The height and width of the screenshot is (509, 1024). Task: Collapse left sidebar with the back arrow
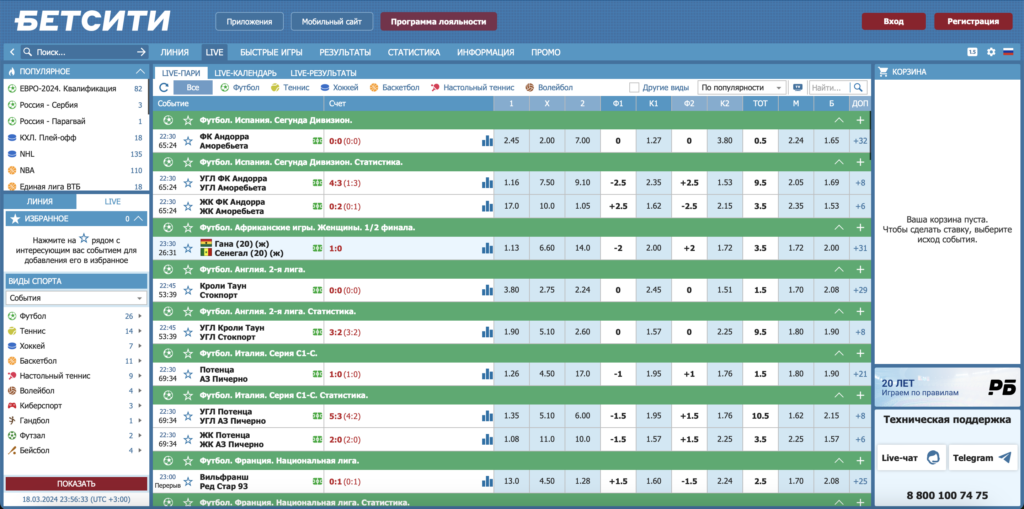coord(12,52)
